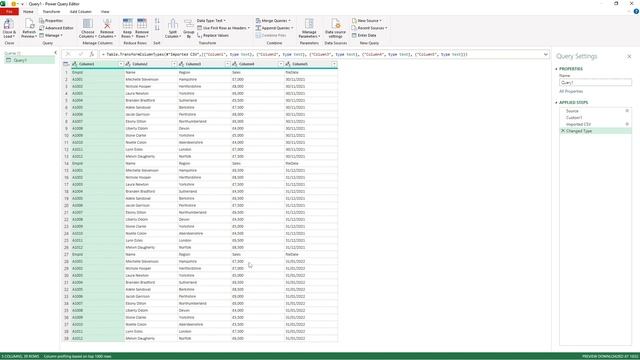Collapse the PROPERTIES section
The width and height of the screenshot is (640, 360).
coord(556,69)
